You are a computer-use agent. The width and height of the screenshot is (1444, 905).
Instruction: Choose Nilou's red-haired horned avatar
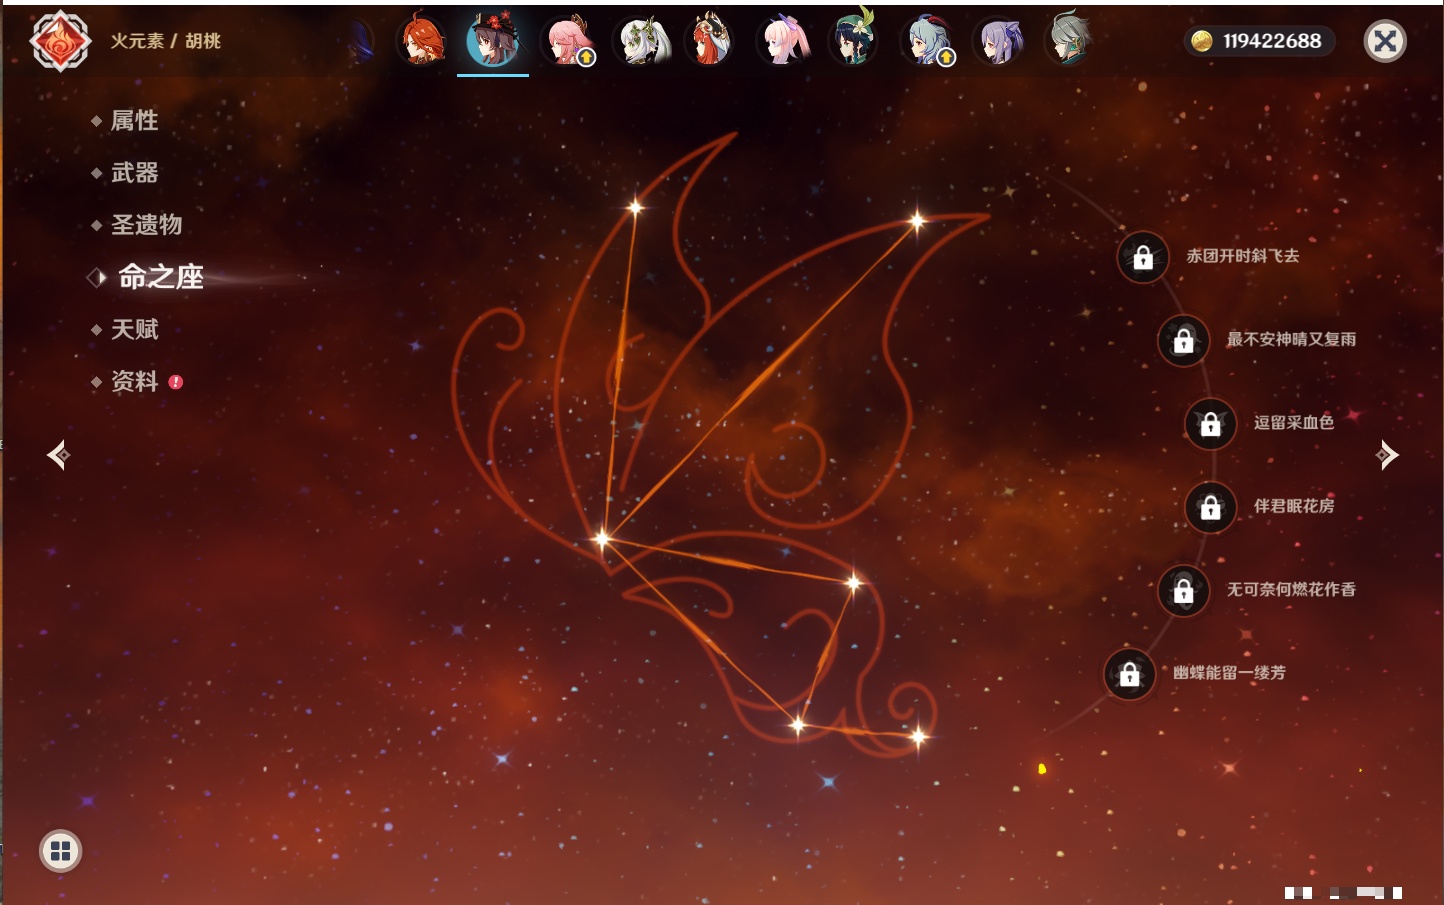coord(711,41)
